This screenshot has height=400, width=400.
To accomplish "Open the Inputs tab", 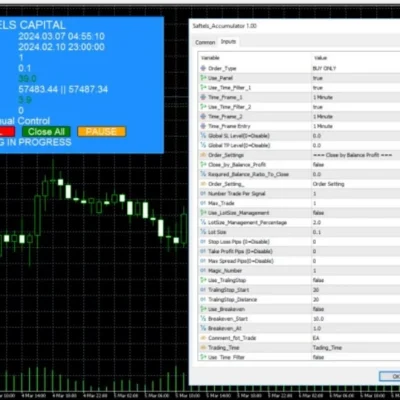I will click(x=228, y=42).
